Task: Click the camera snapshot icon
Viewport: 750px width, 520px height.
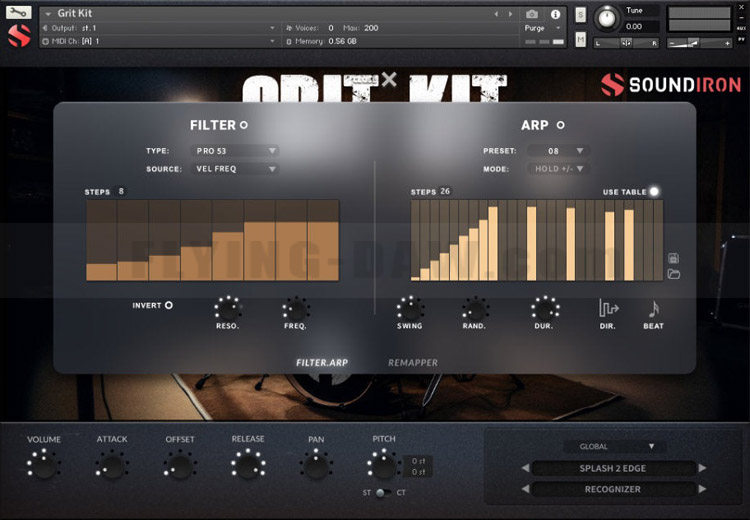Action: tap(532, 14)
